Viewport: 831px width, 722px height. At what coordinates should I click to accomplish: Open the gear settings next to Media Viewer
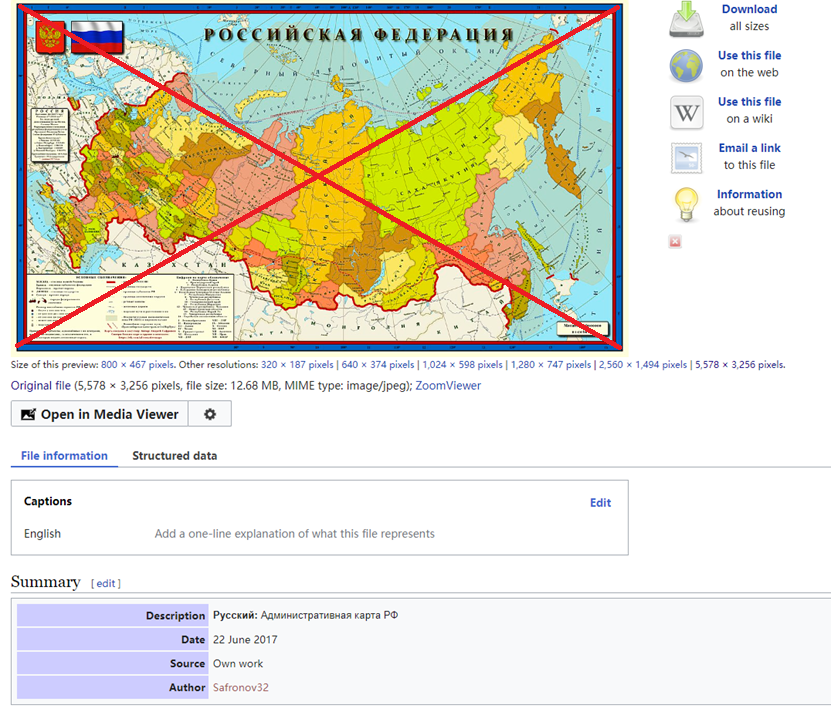pyautogui.click(x=210, y=414)
